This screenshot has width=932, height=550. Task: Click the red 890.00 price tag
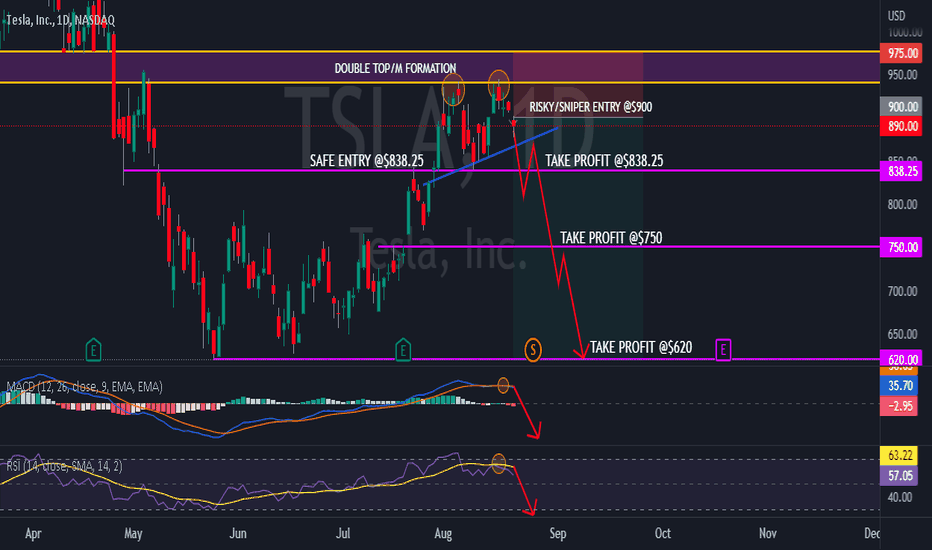coord(901,126)
